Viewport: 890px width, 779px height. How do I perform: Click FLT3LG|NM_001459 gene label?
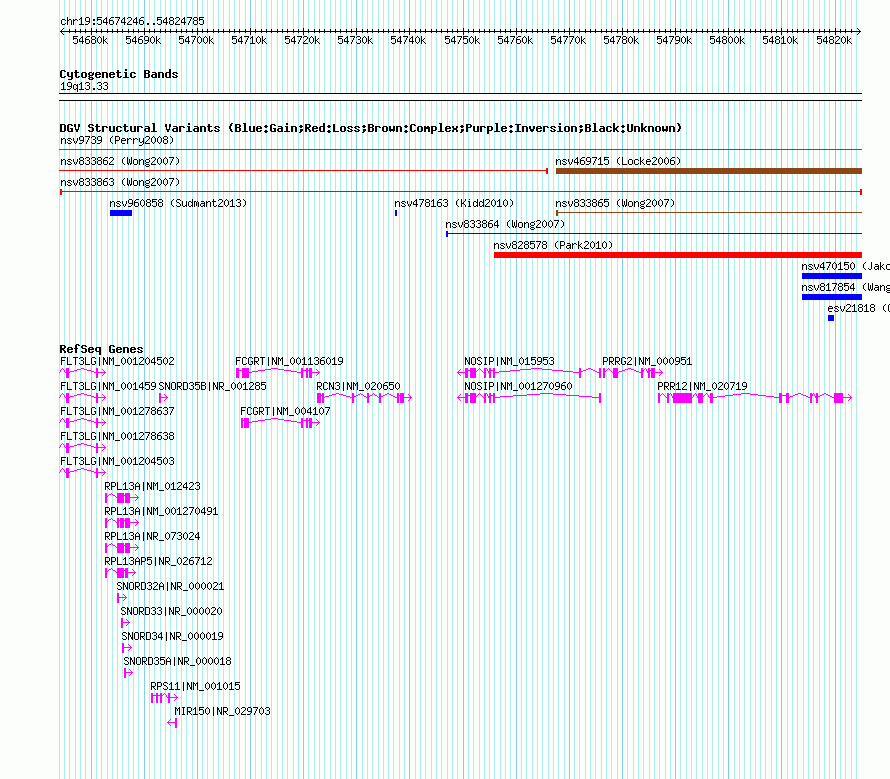point(108,386)
